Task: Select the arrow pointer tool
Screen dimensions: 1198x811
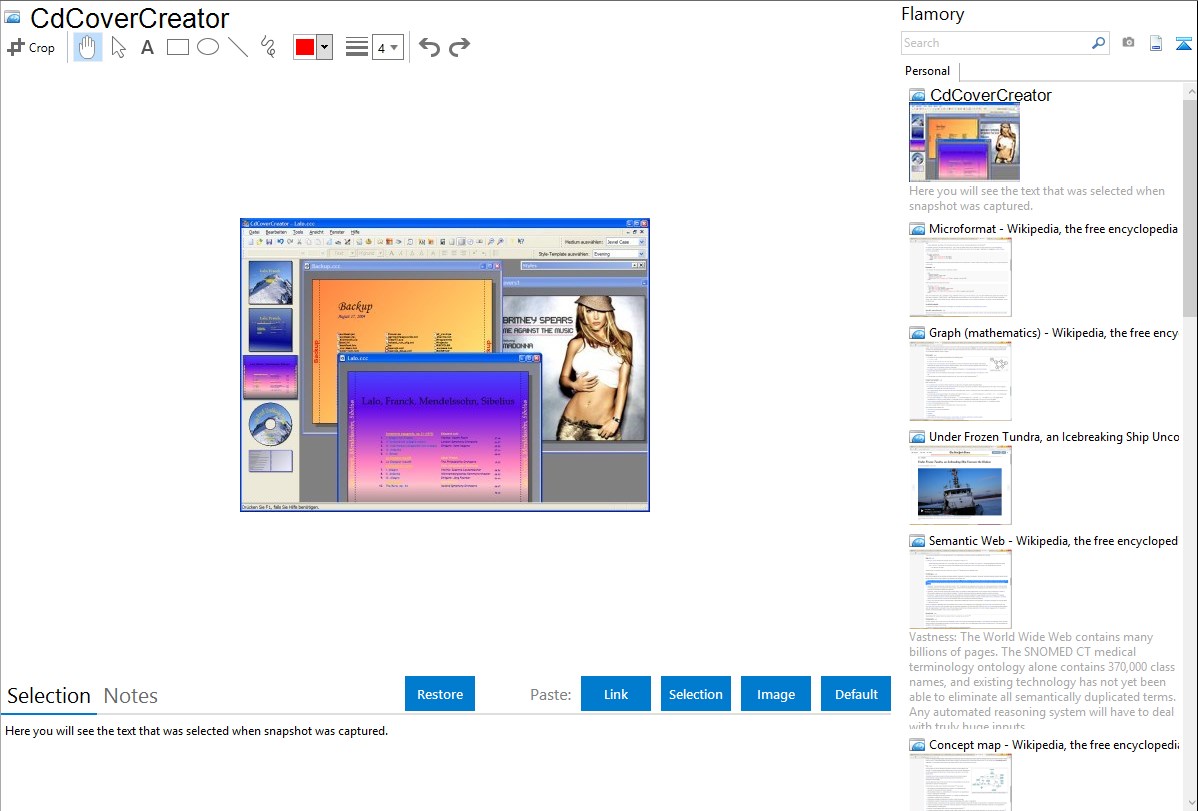Action: (118, 47)
